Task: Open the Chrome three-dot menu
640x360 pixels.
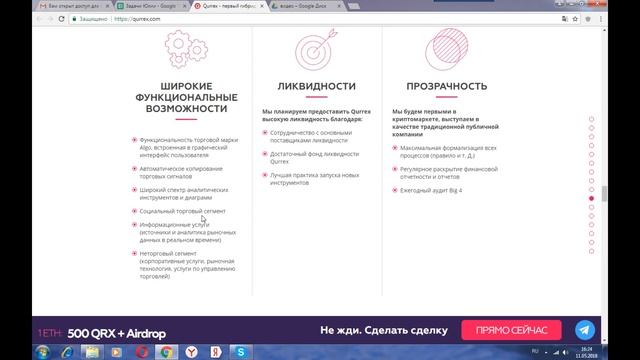Action: pos(600,19)
